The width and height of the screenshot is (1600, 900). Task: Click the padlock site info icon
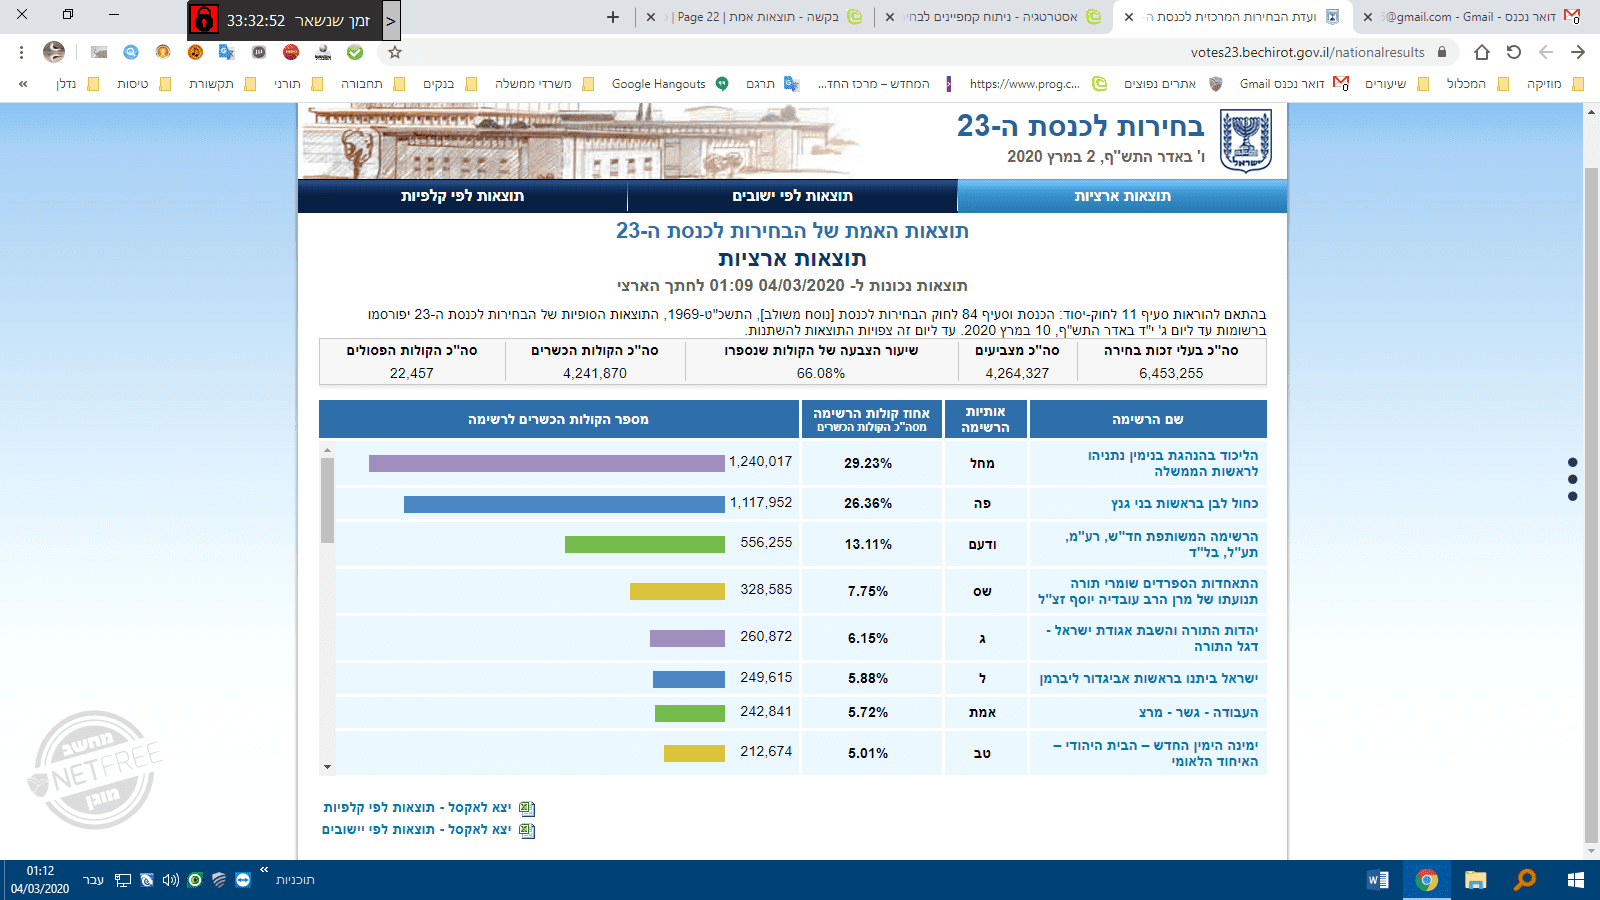pos(1442,52)
